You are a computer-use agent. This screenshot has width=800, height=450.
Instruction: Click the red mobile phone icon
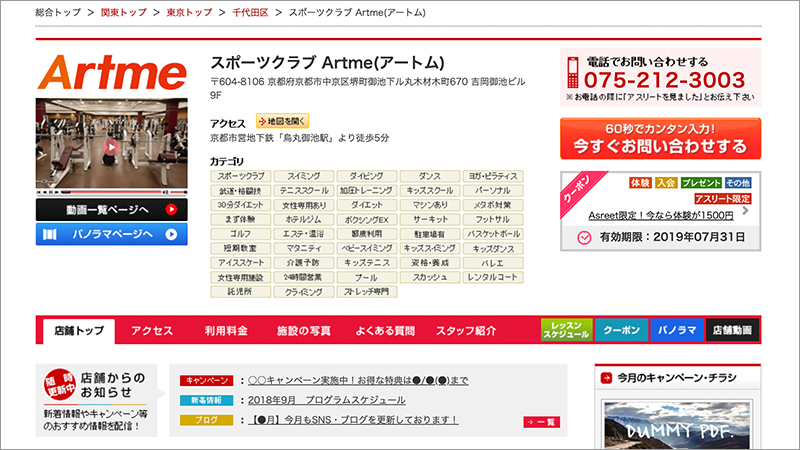(573, 72)
